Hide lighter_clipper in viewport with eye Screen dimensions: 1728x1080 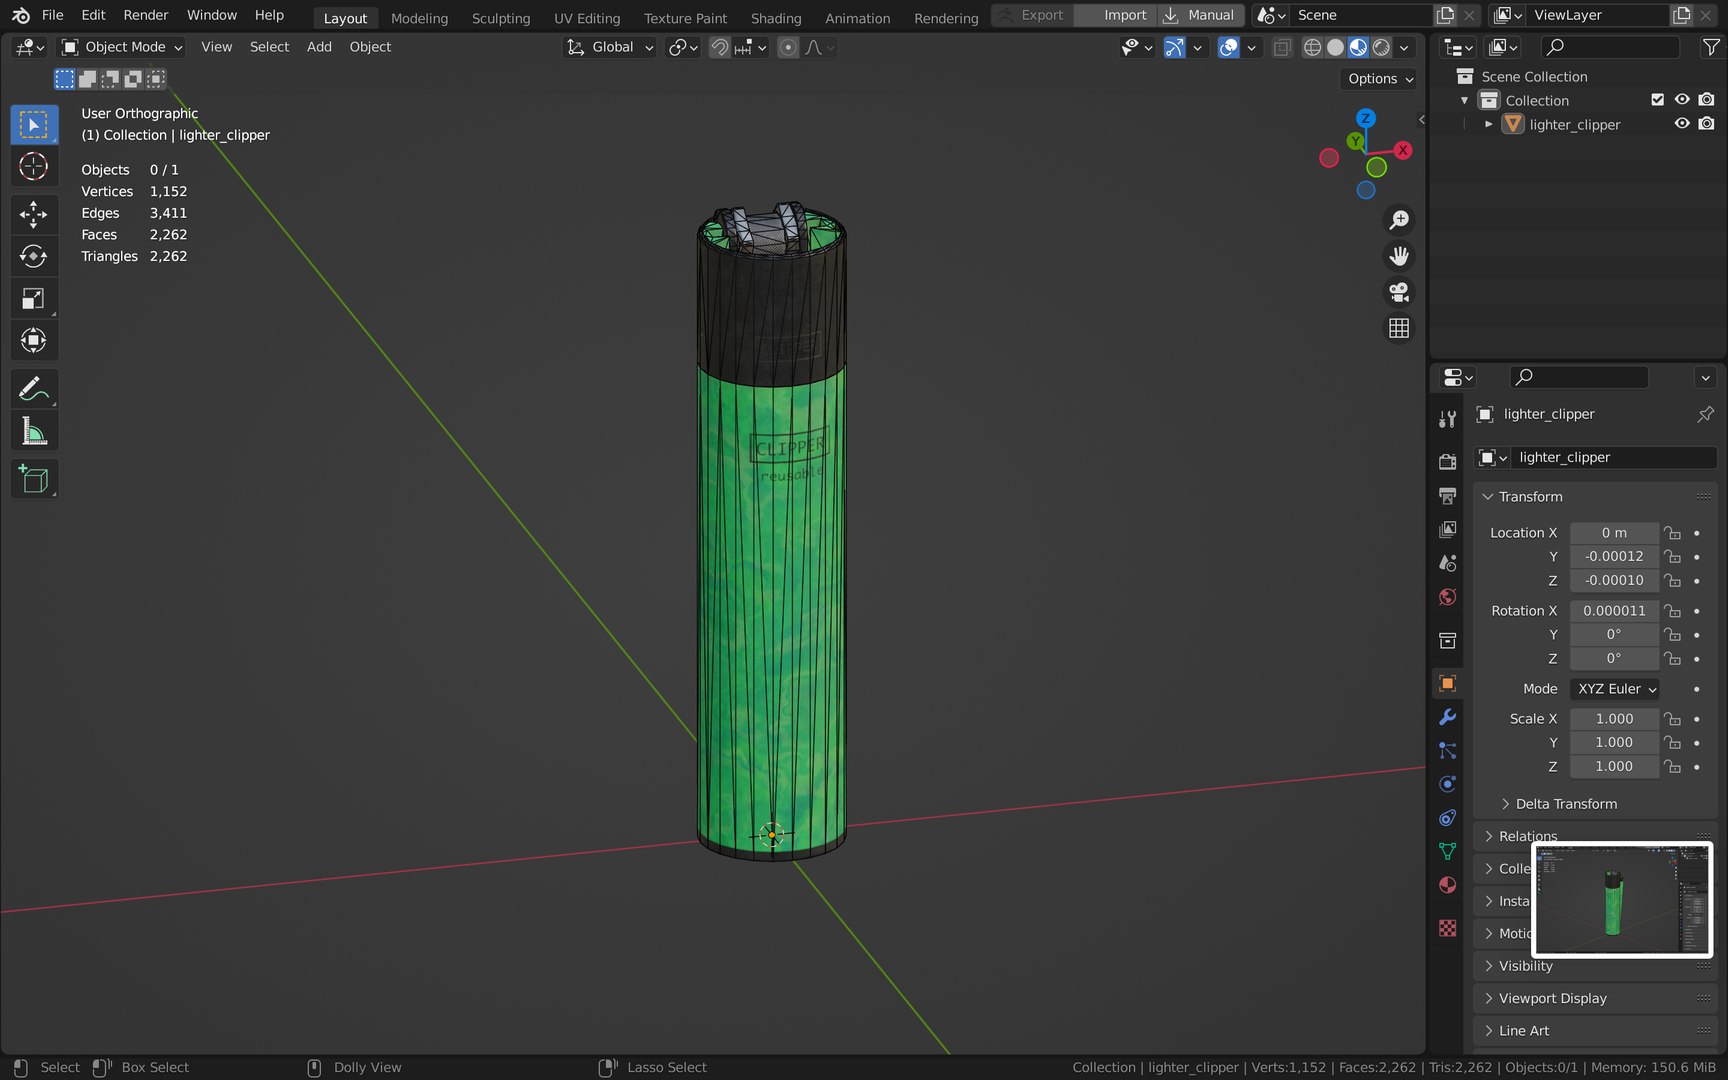(x=1682, y=124)
